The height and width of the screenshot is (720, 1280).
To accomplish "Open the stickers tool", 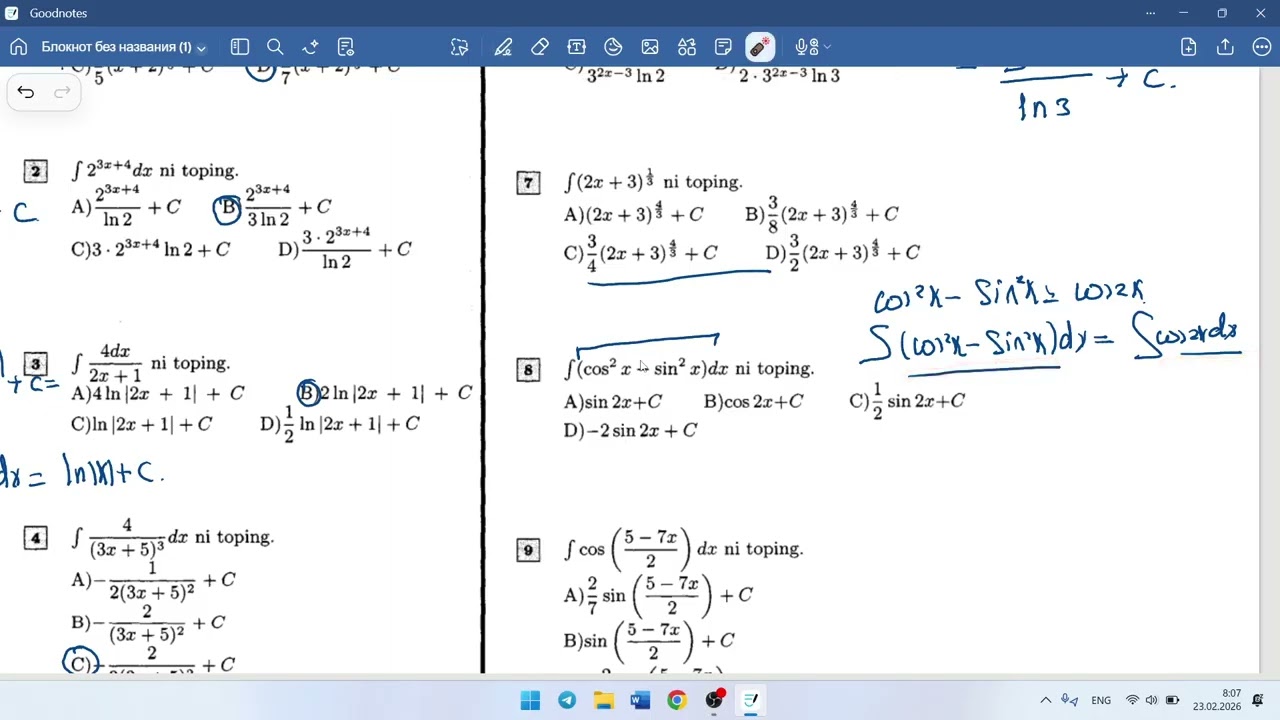I will [613, 47].
